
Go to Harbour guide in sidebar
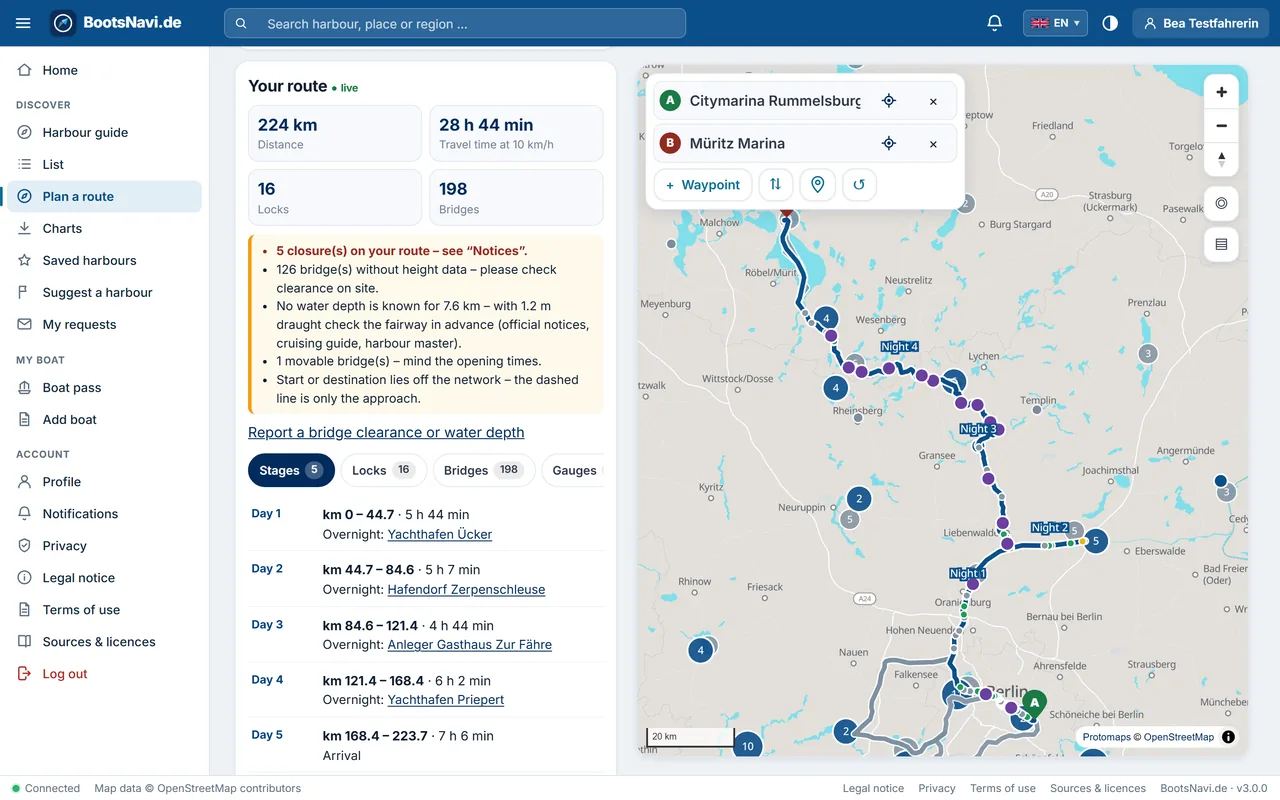point(104,132)
